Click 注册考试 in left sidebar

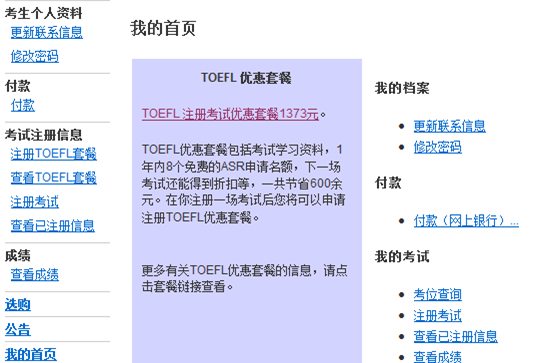click(35, 202)
